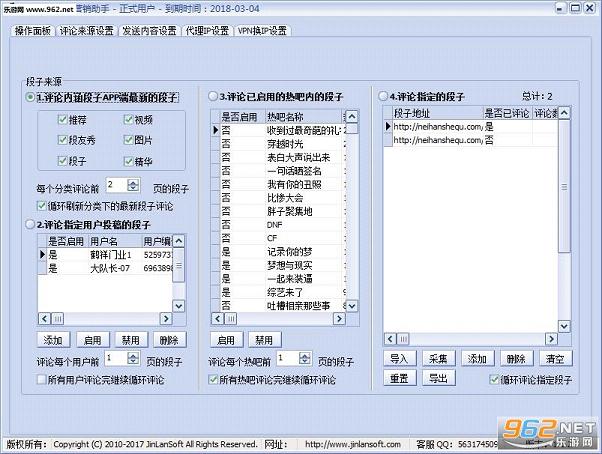
Task: Click user list scroll up arrow
Action: coord(179,241)
